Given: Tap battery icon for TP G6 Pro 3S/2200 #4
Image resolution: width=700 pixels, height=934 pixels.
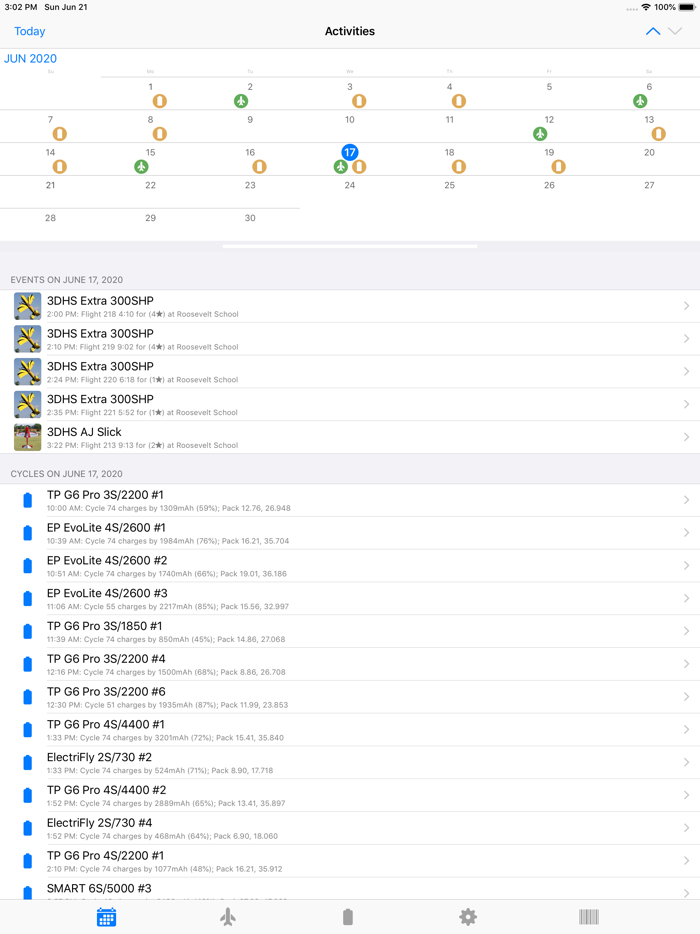Looking at the screenshot, I should coord(27,664).
